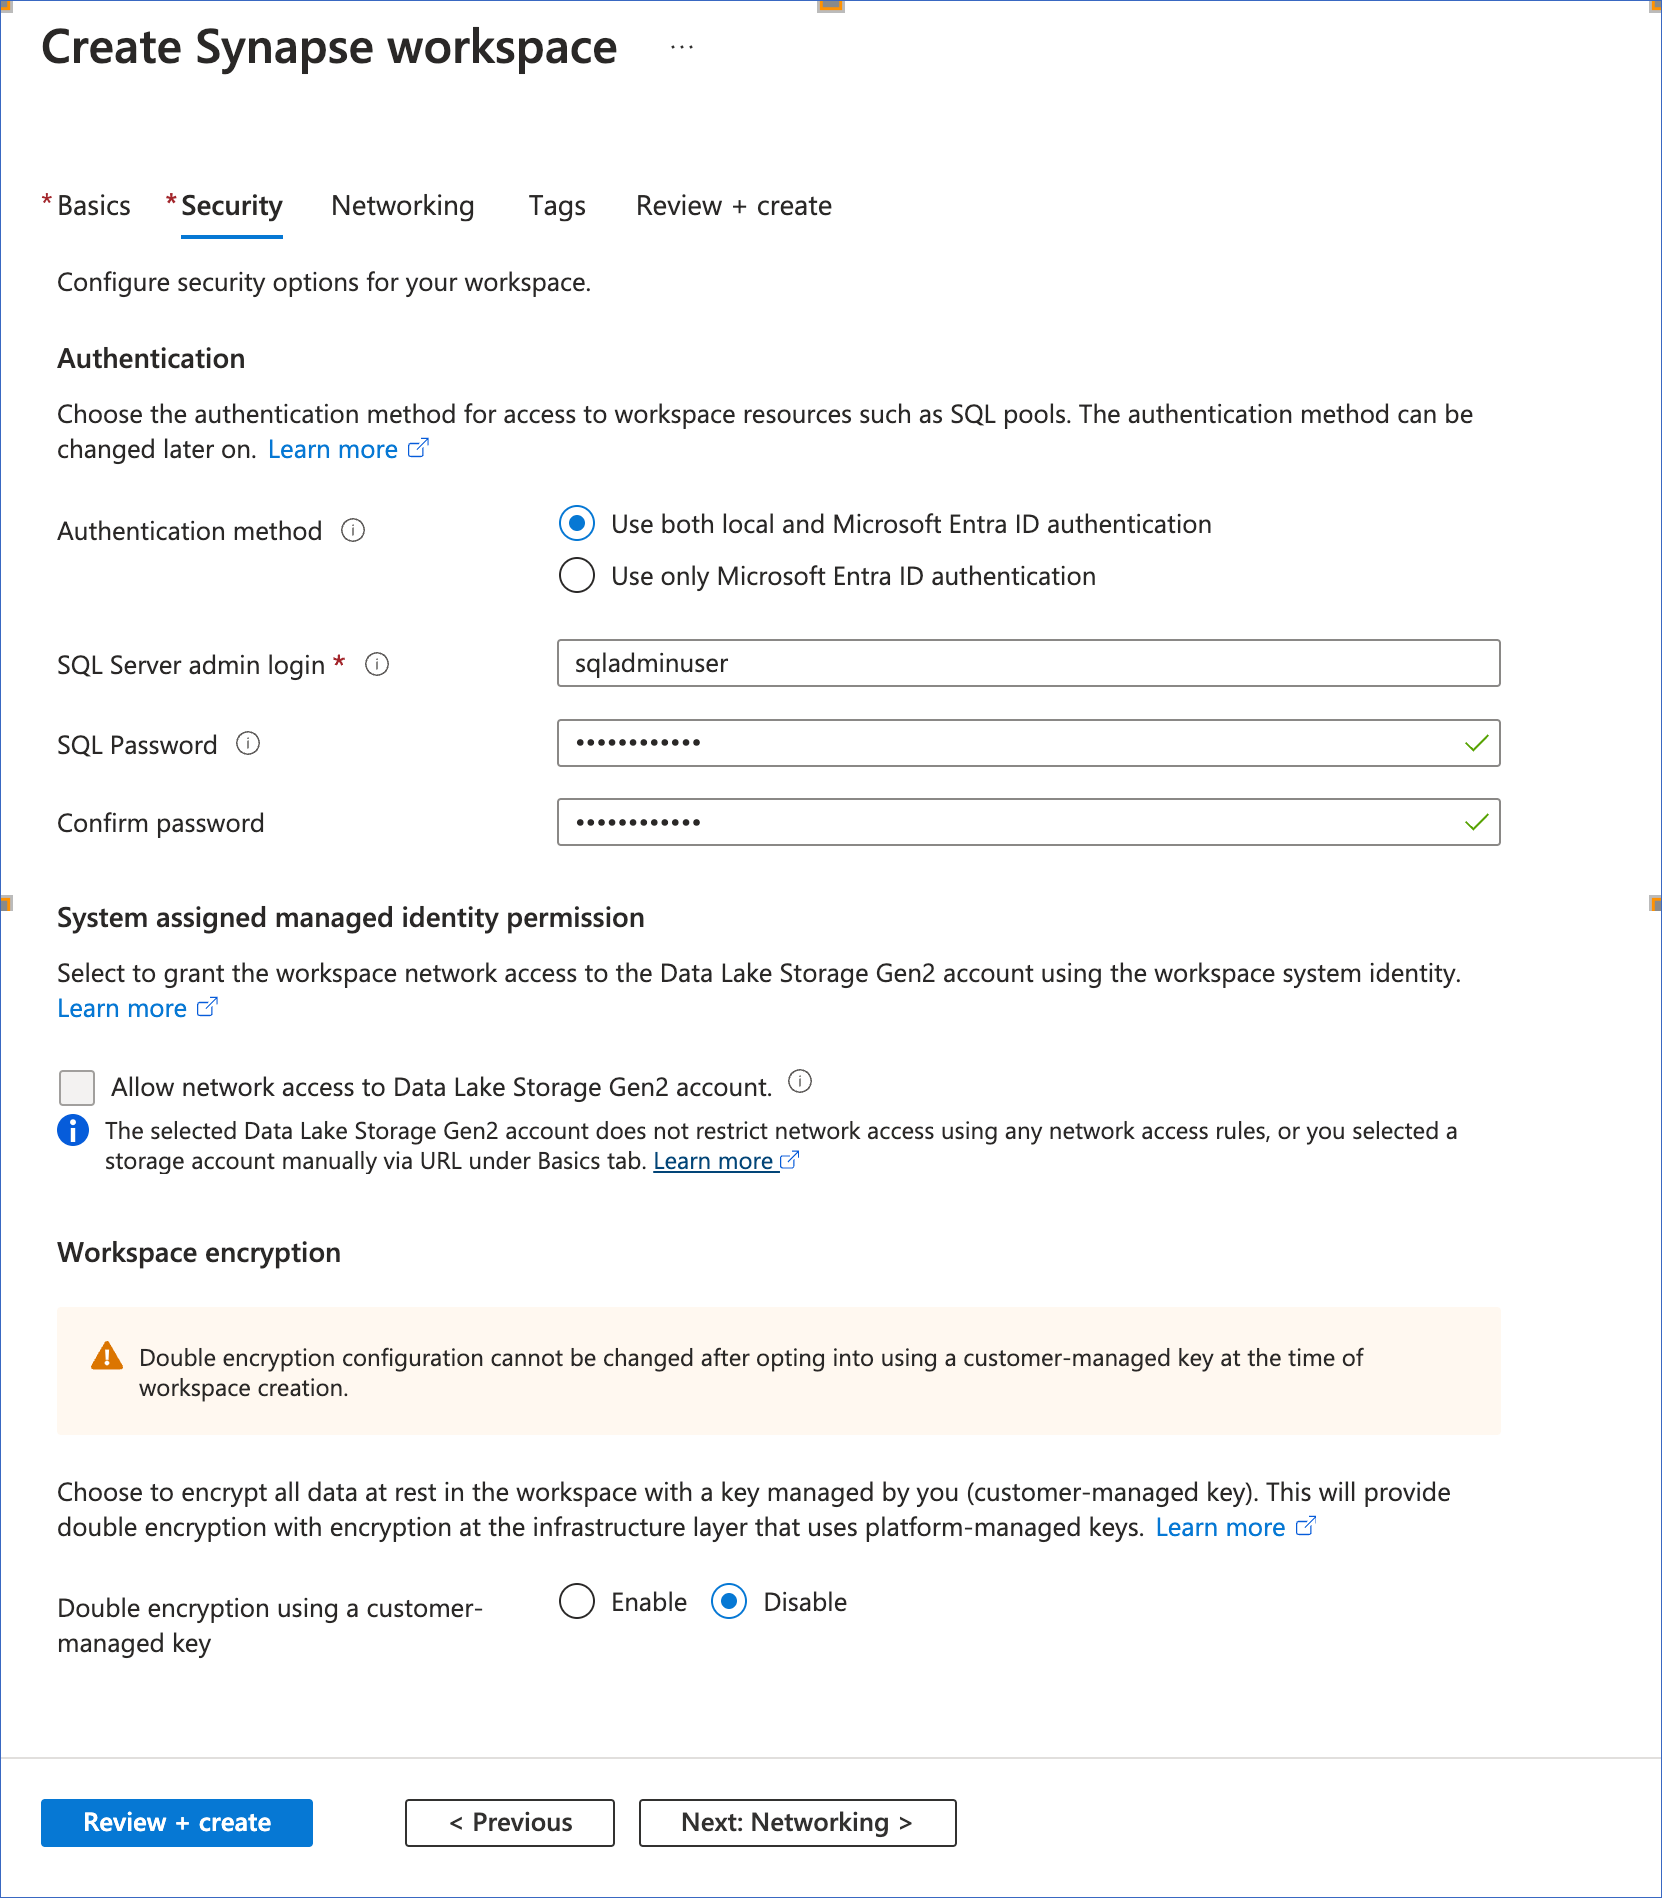The image size is (1662, 1898).
Task: Check Allow network access to Data Lake Storage
Action: point(77,1087)
